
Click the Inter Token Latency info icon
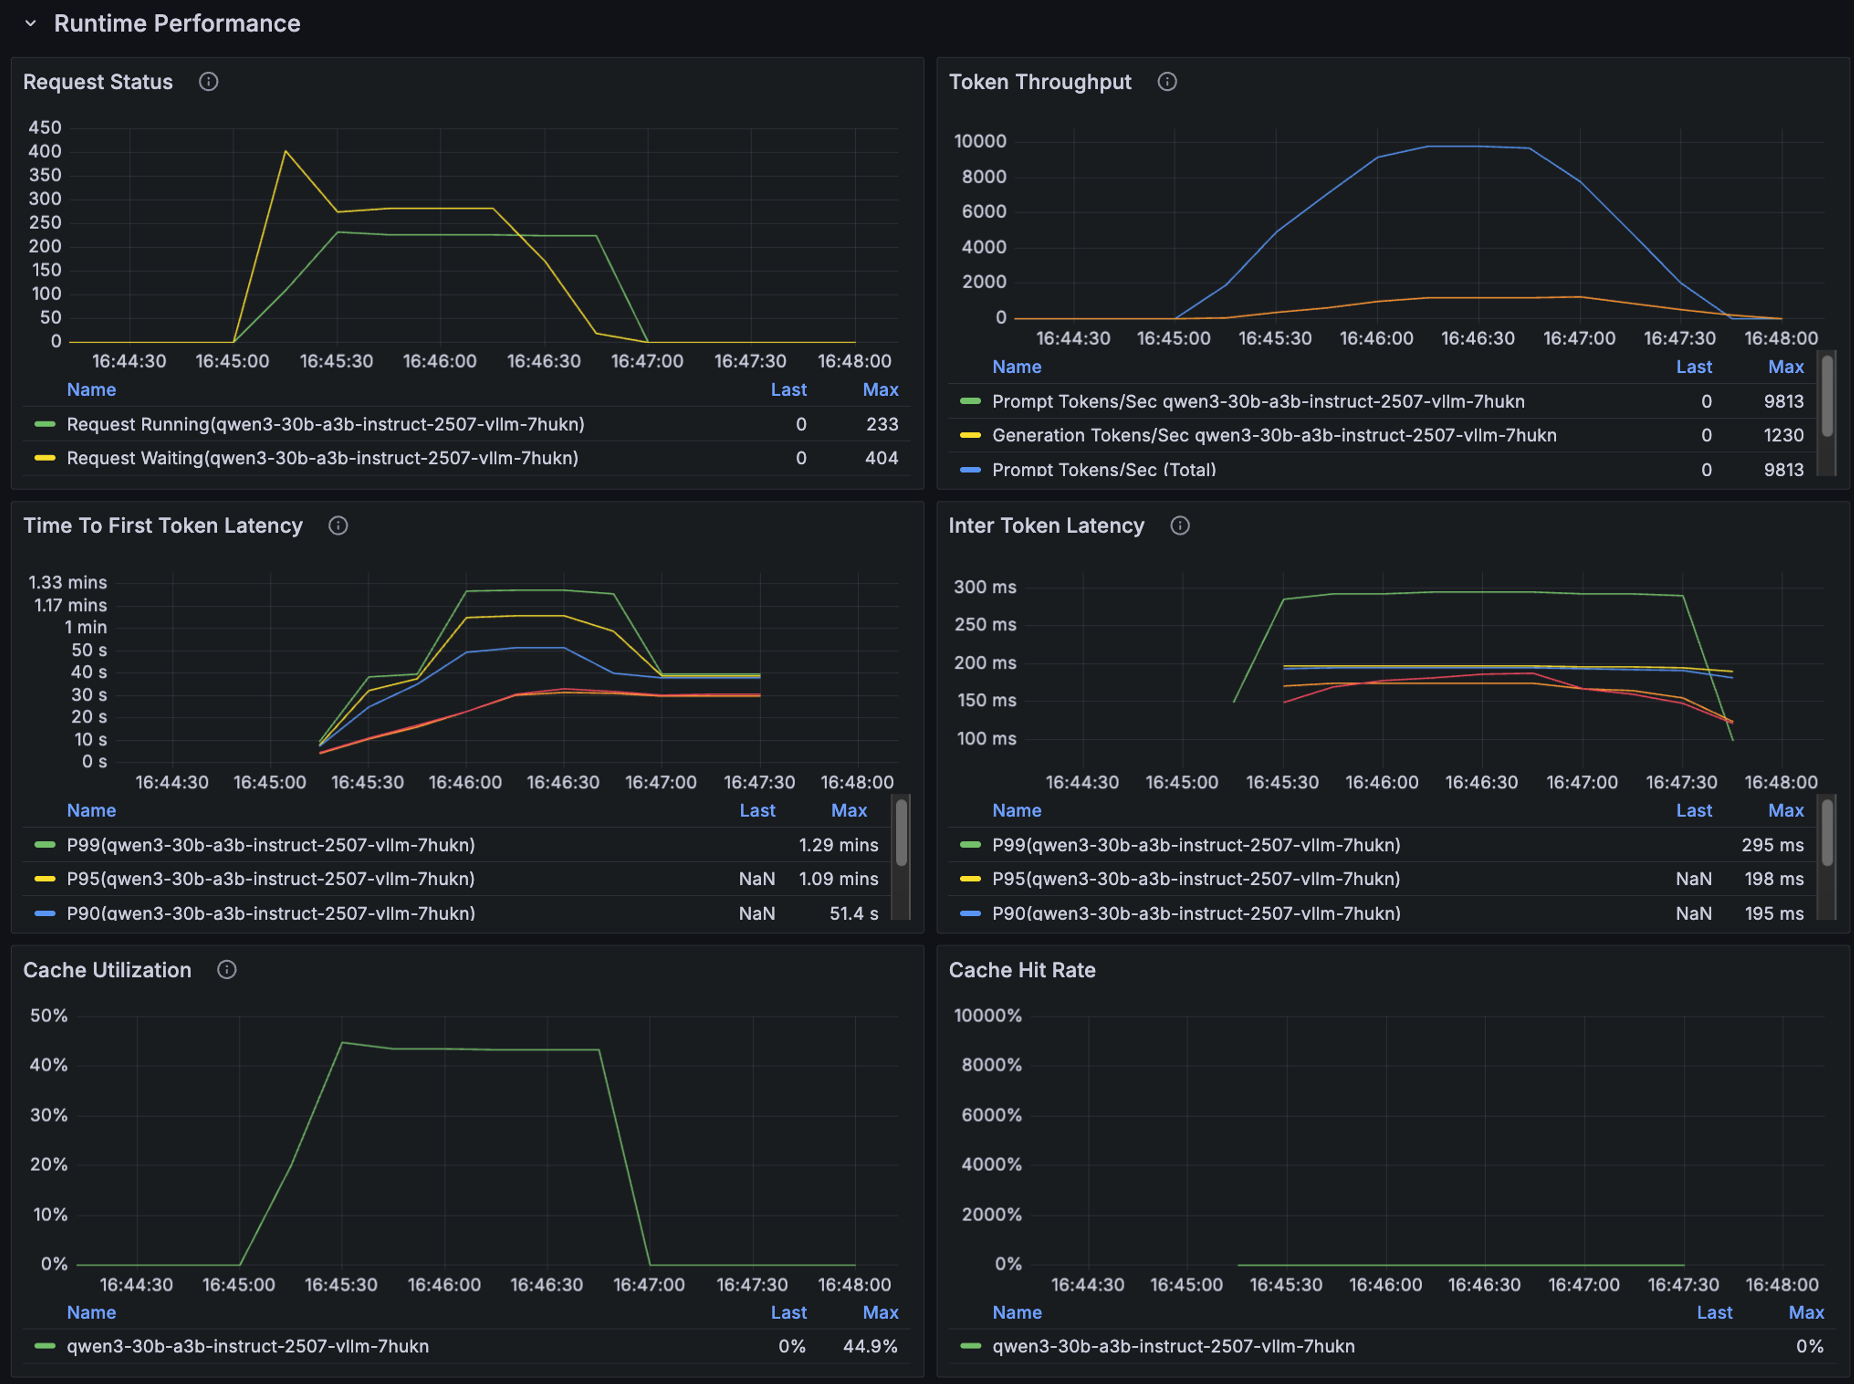pyautogui.click(x=1180, y=526)
